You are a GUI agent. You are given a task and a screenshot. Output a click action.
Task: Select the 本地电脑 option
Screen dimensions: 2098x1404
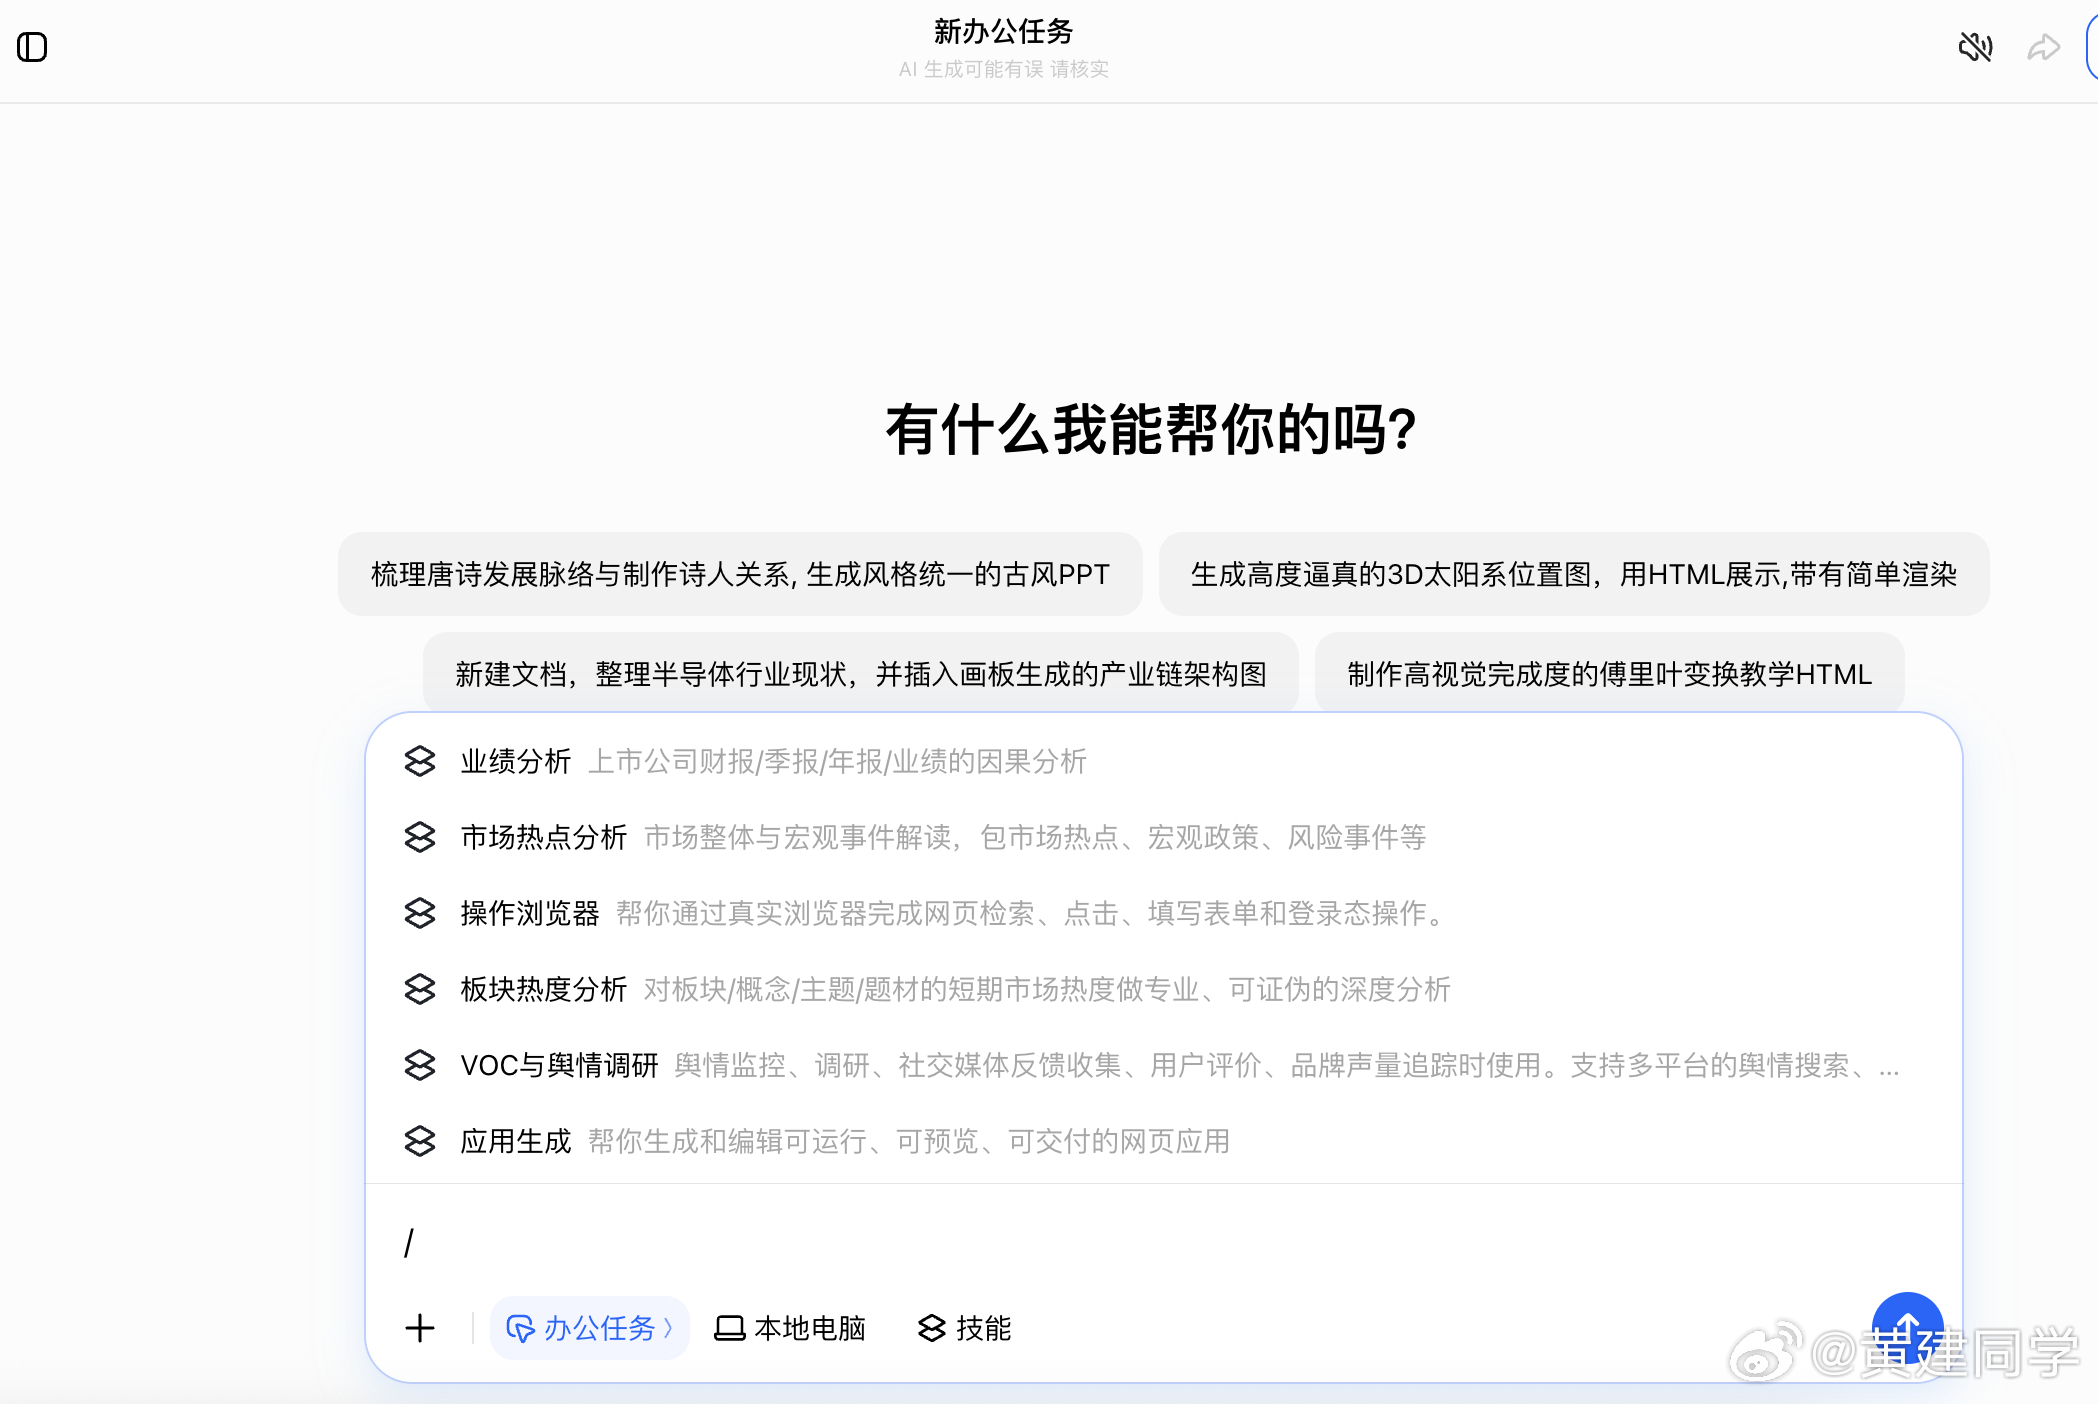coord(790,1328)
